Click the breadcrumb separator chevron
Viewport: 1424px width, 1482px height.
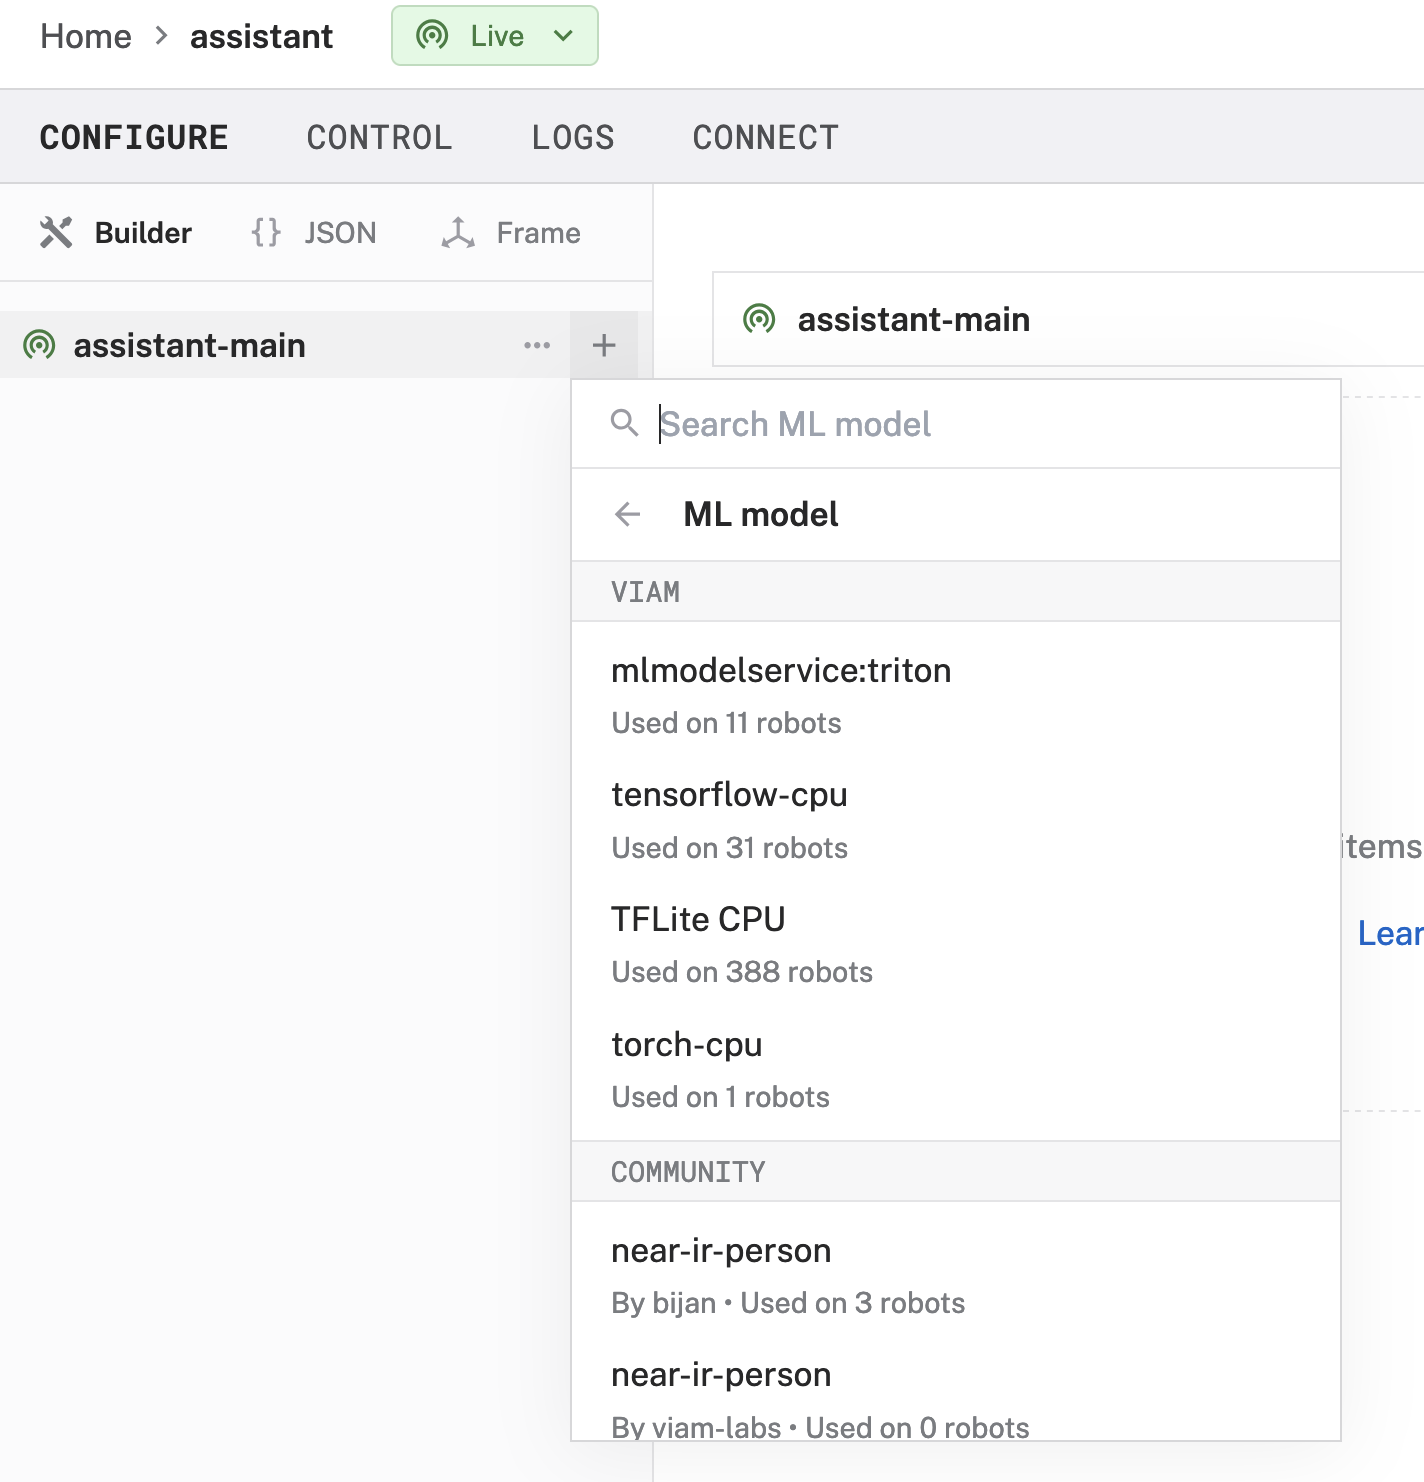coord(161,36)
